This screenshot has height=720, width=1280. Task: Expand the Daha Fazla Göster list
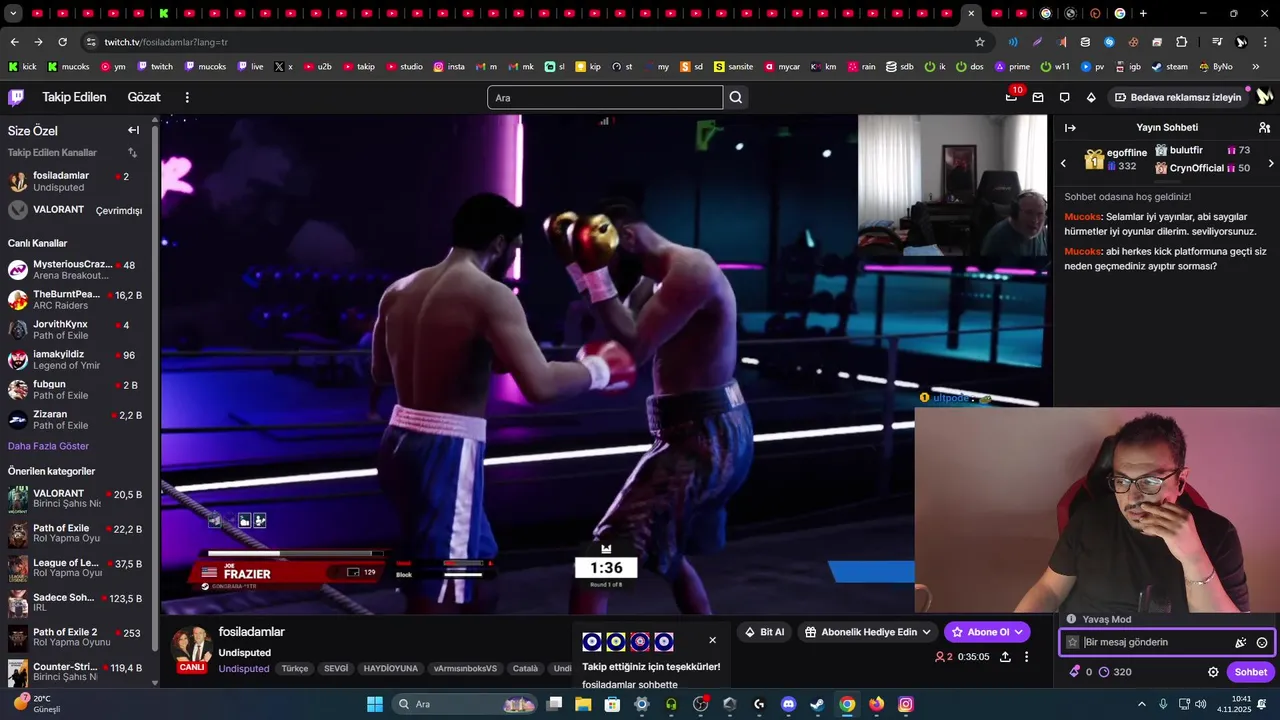coord(48,446)
